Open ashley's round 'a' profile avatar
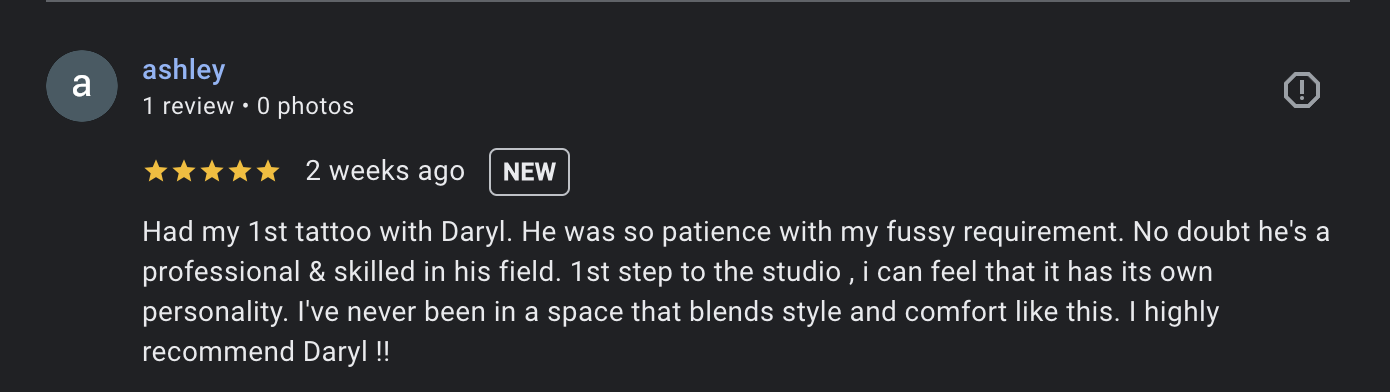This screenshot has width=1390, height=392. coord(82,86)
